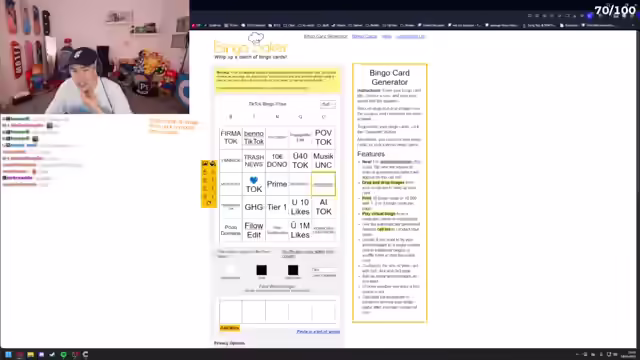Image resolution: width=640 pixels, height=360 pixels.
Task: Click the Fllow Edit bingo square
Action: [x=254, y=230]
